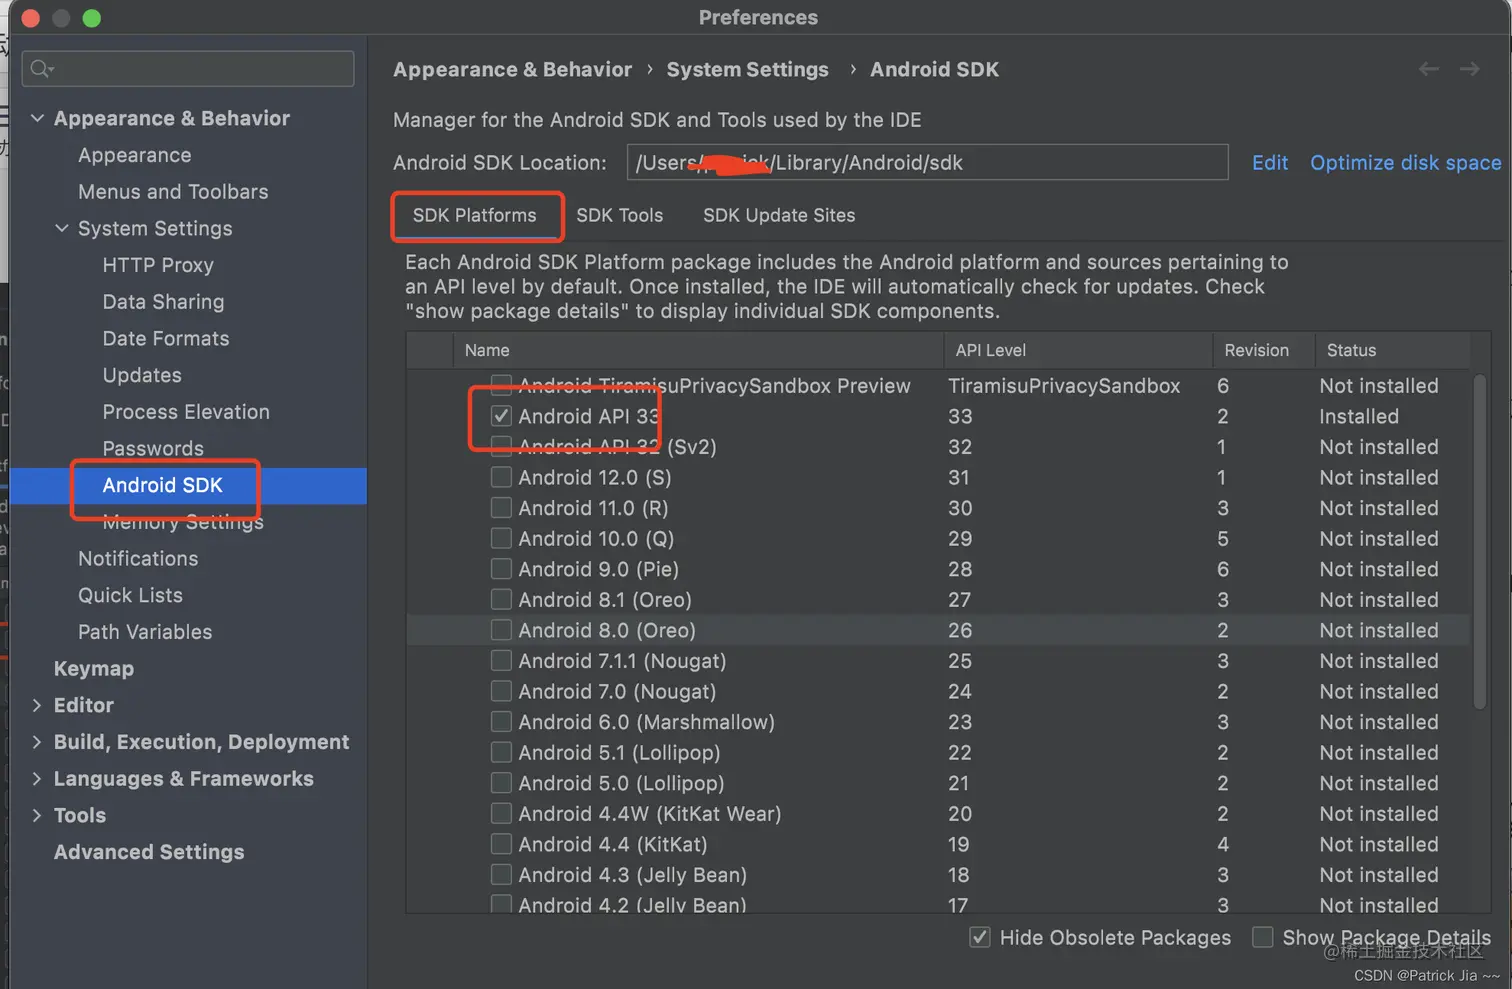Check the Android 7.0 (Nougat) checkbox
Viewport: 1512px width, 989px height.
(501, 691)
